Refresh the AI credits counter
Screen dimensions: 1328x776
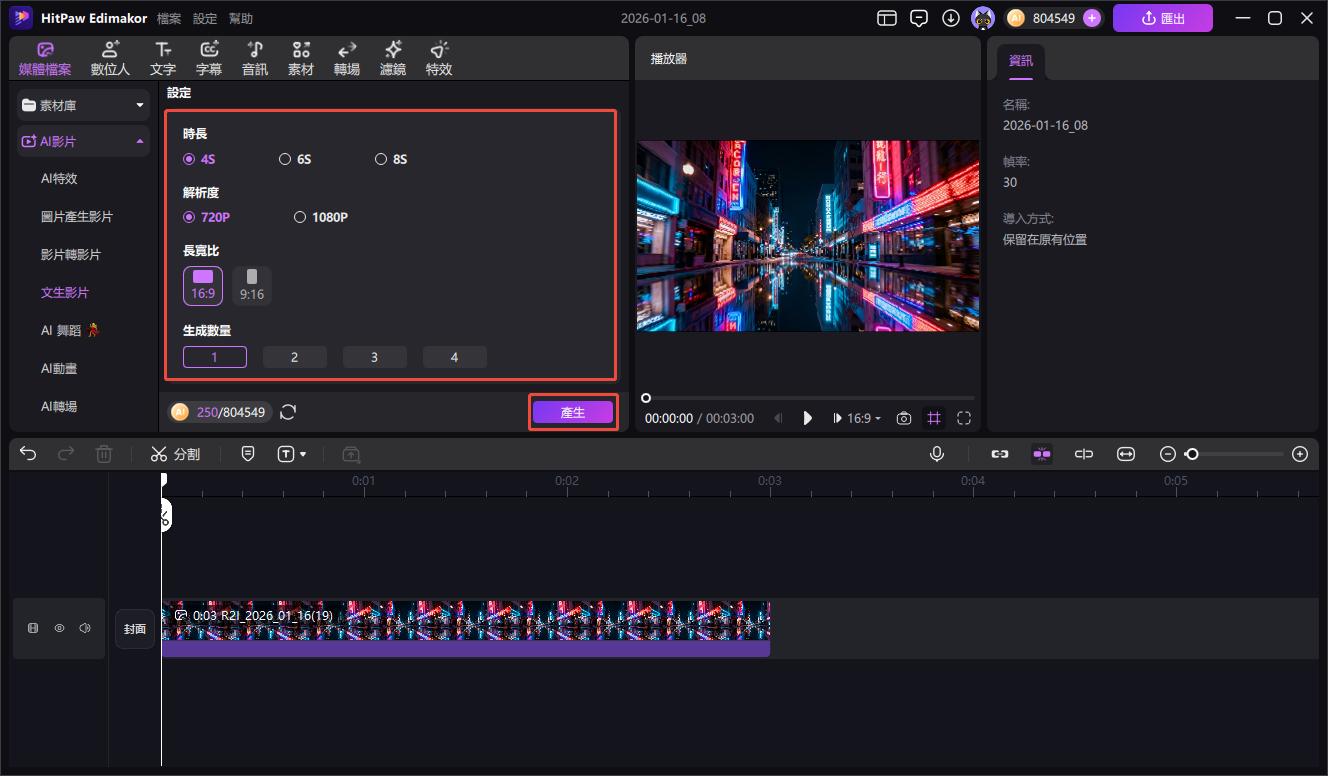[x=288, y=412]
